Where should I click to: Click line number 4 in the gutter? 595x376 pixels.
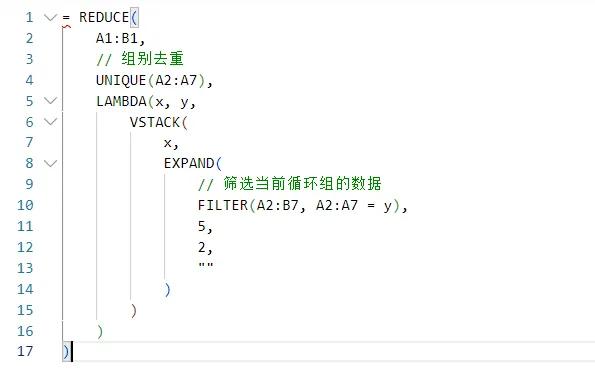(29, 80)
